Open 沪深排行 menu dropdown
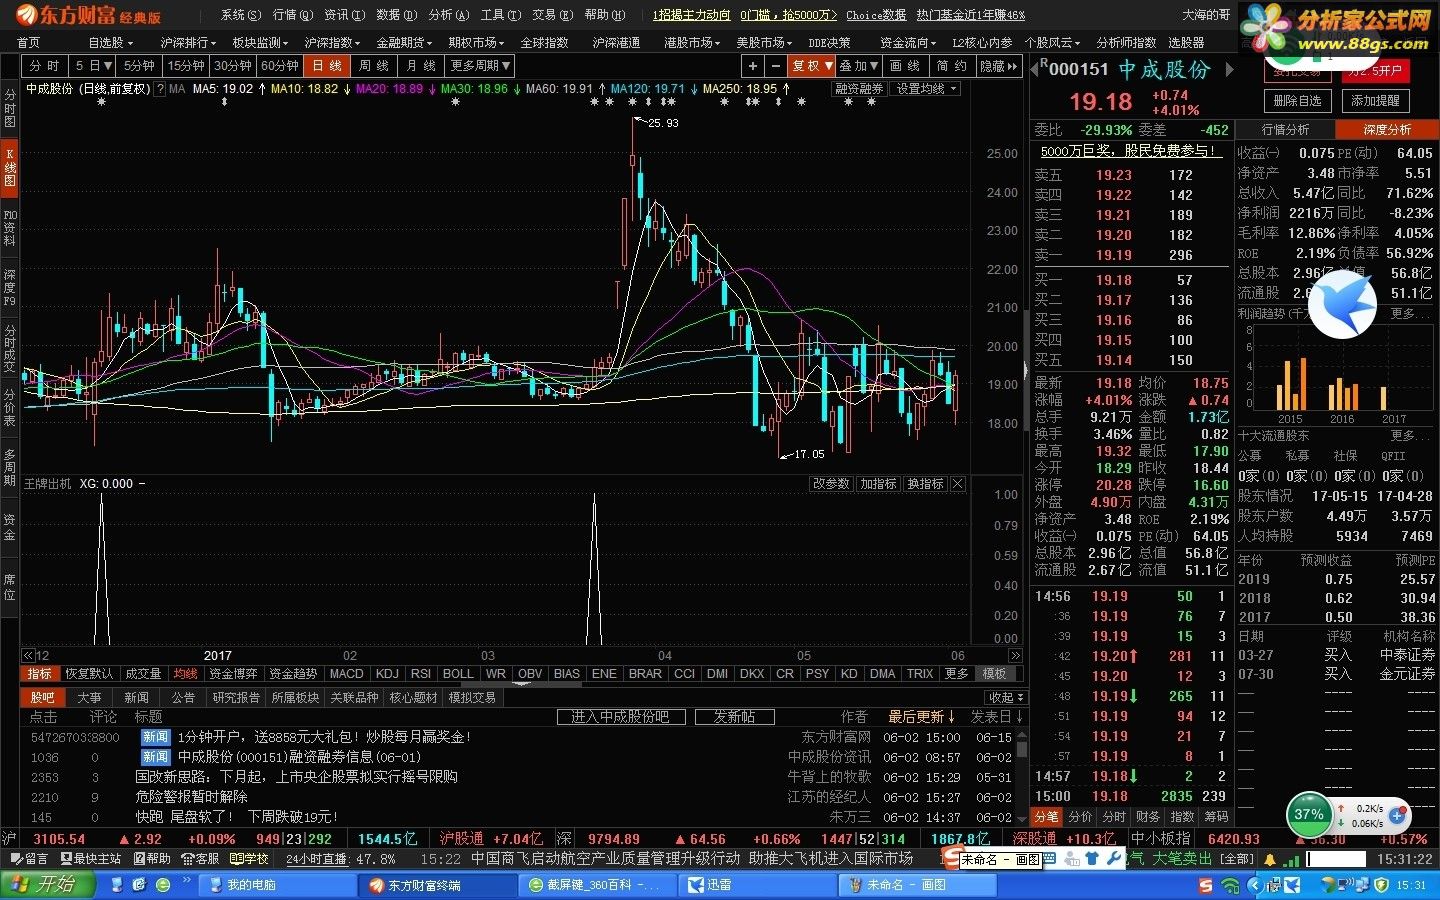 189,43
